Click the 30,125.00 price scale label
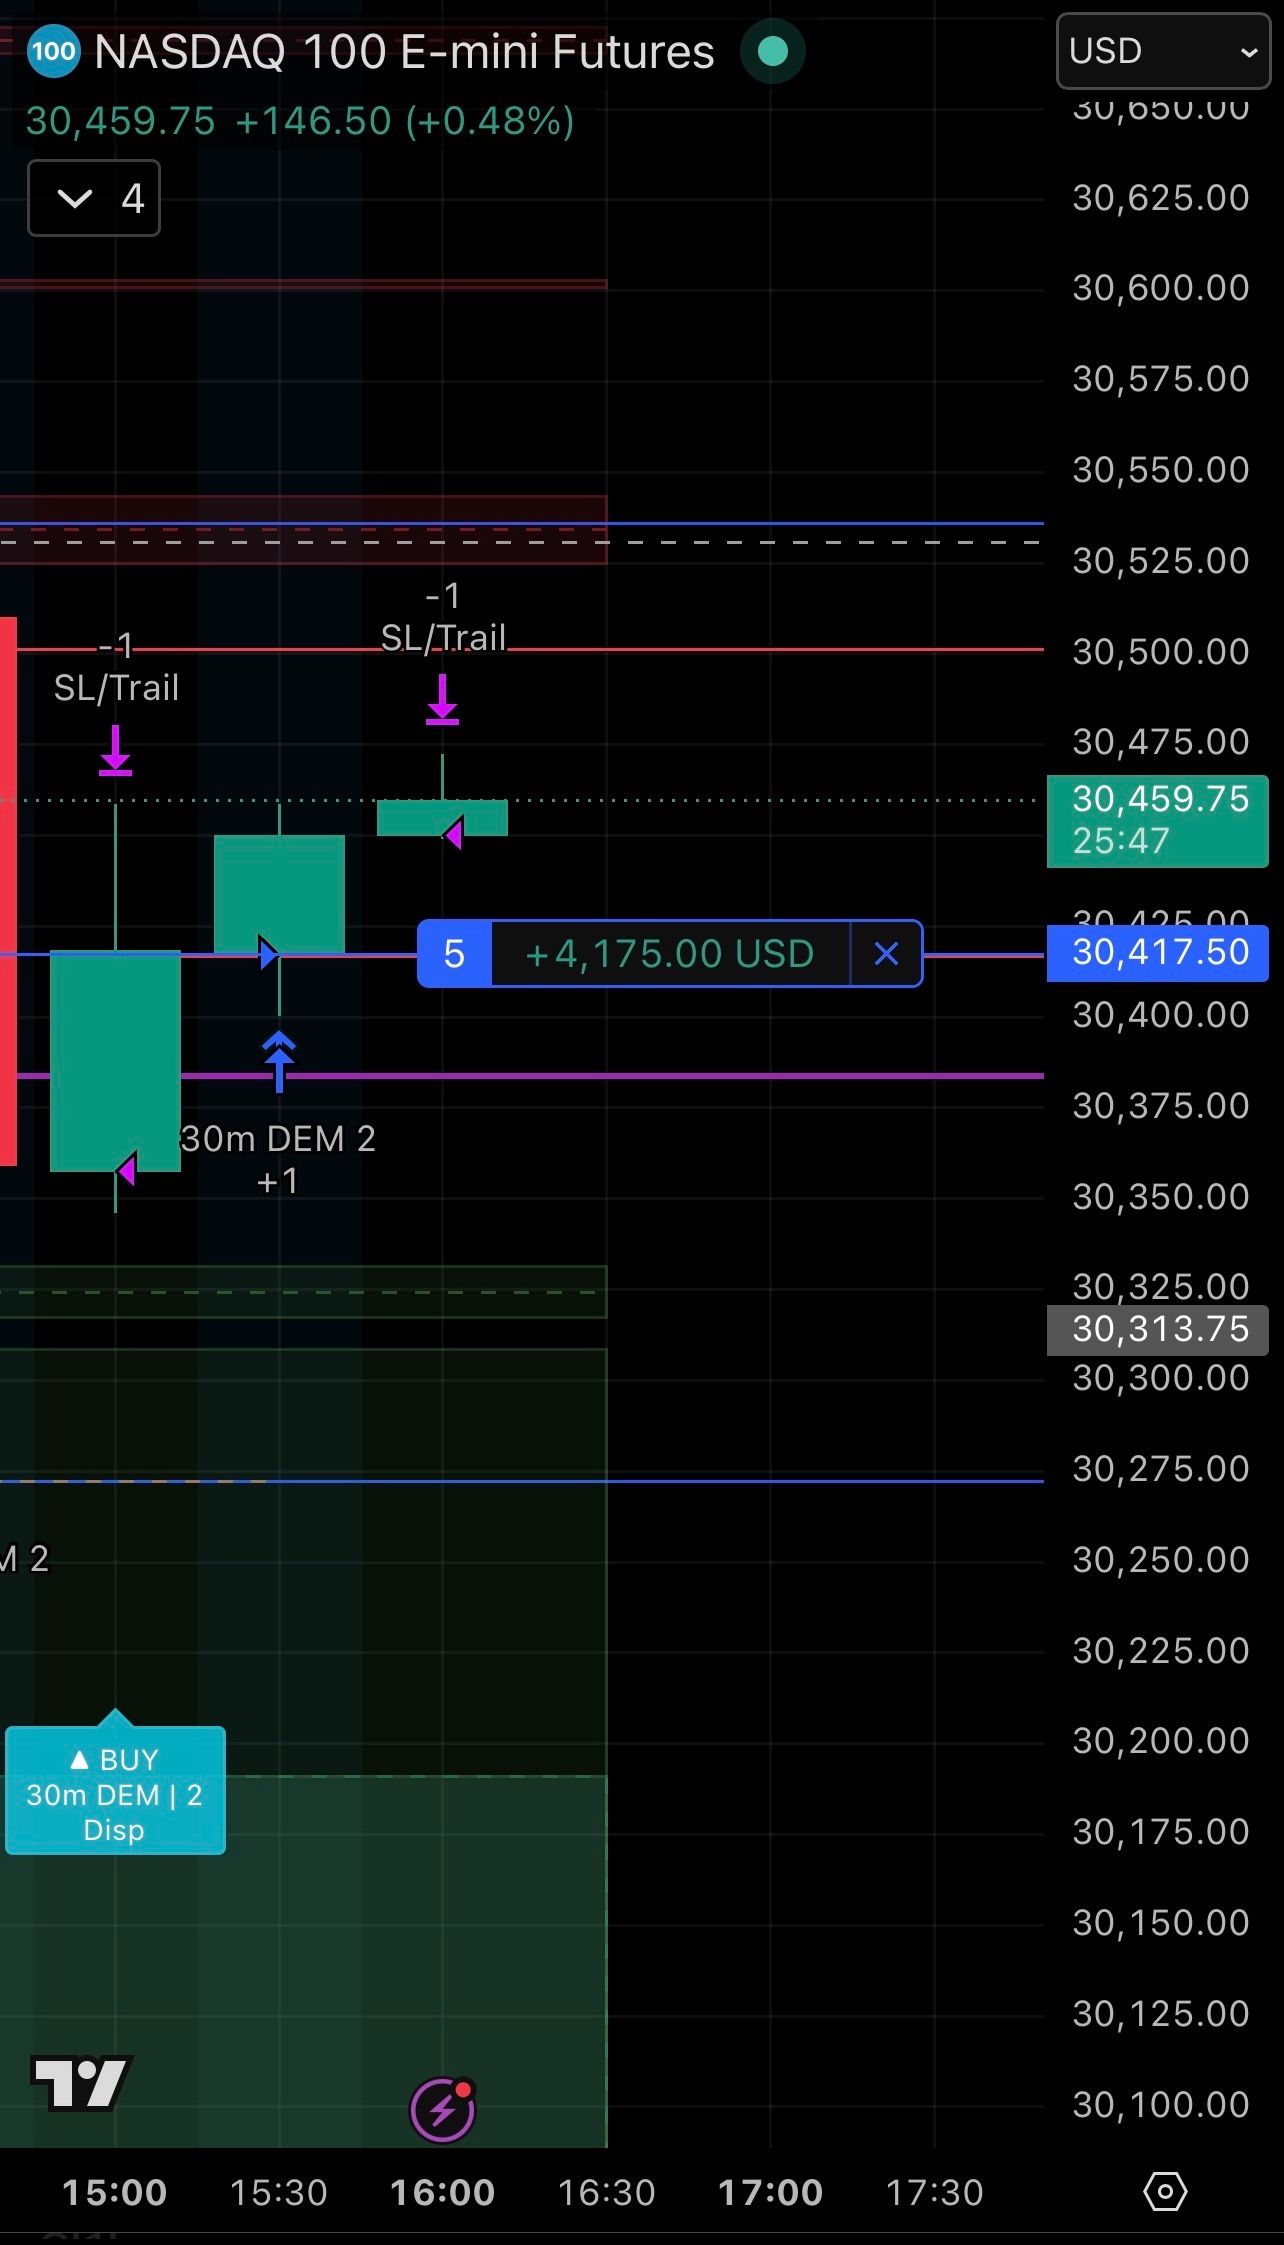This screenshot has width=1284, height=2245. click(x=1161, y=2014)
